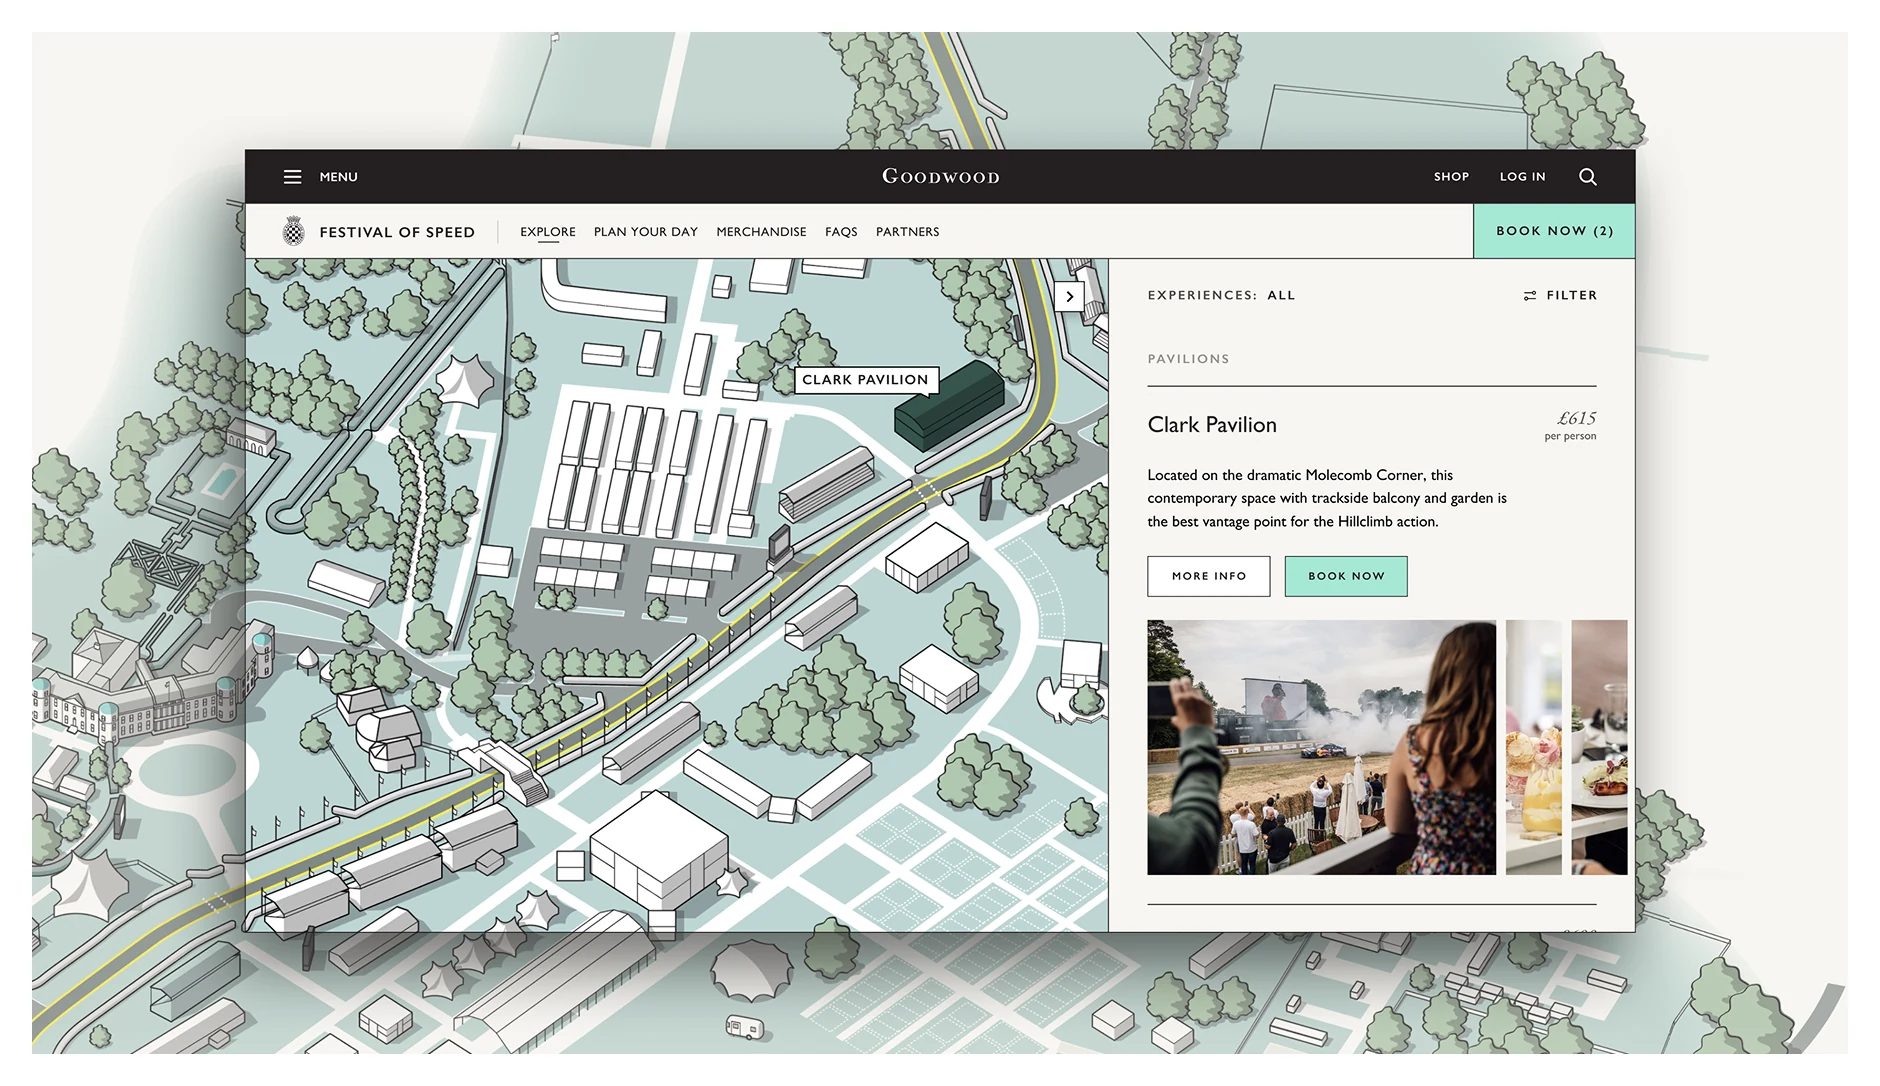This screenshot has height=1086, width=1880.
Task: Open the FAQS tab
Action: tap(841, 232)
